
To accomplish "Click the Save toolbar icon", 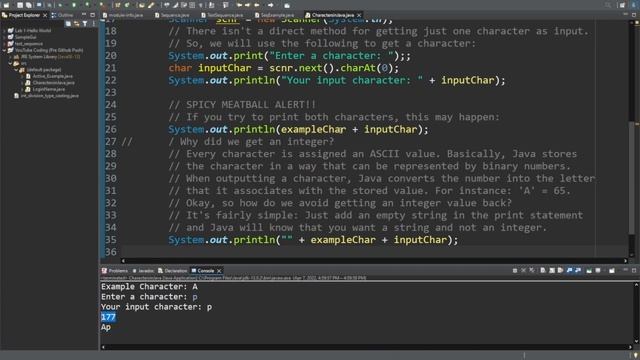I will point(20,5).
